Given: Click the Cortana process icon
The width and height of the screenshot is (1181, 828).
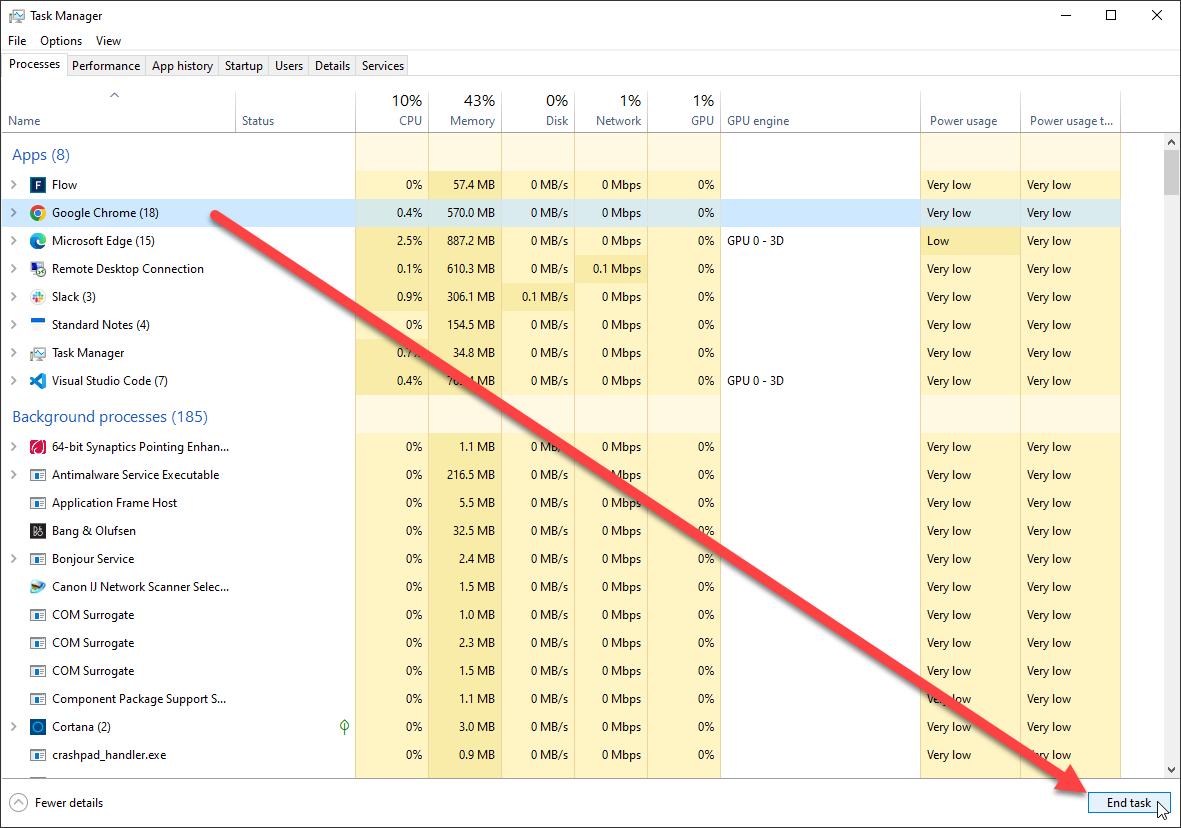Looking at the screenshot, I should click(x=38, y=727).
